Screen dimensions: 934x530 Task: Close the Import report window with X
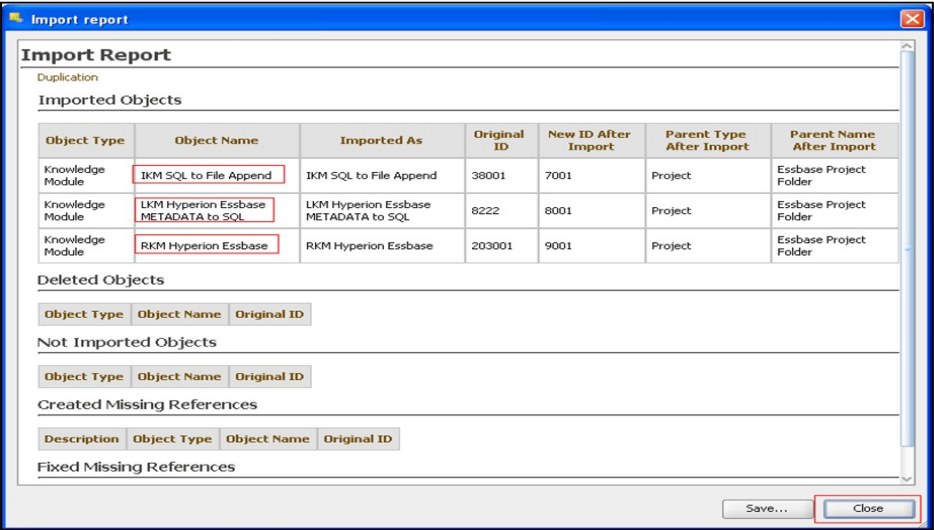pos(913,20)
